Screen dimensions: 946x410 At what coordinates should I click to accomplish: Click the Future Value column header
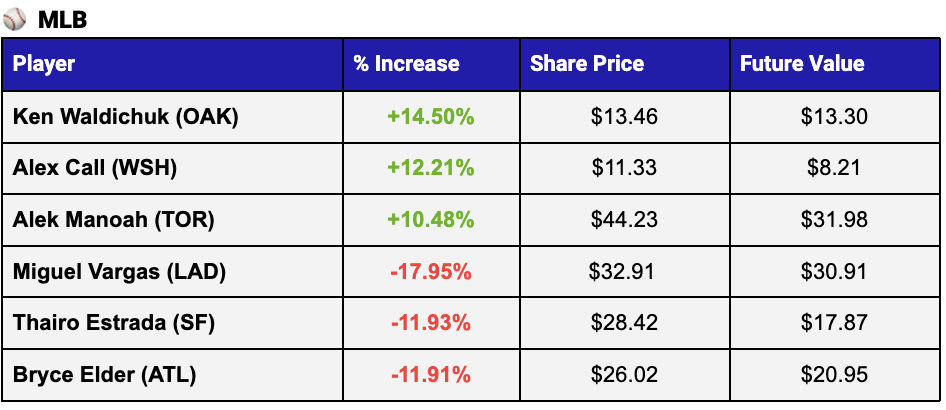(802, 64)
